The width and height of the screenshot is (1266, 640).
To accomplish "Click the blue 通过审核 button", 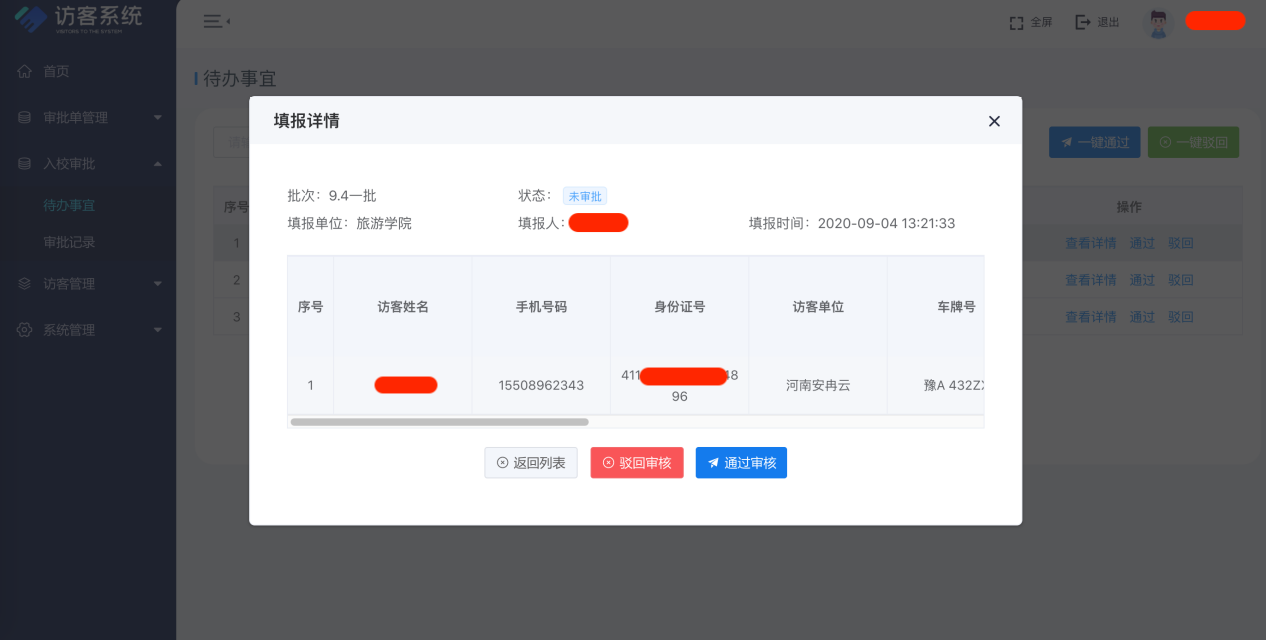I will click(741, 463).
